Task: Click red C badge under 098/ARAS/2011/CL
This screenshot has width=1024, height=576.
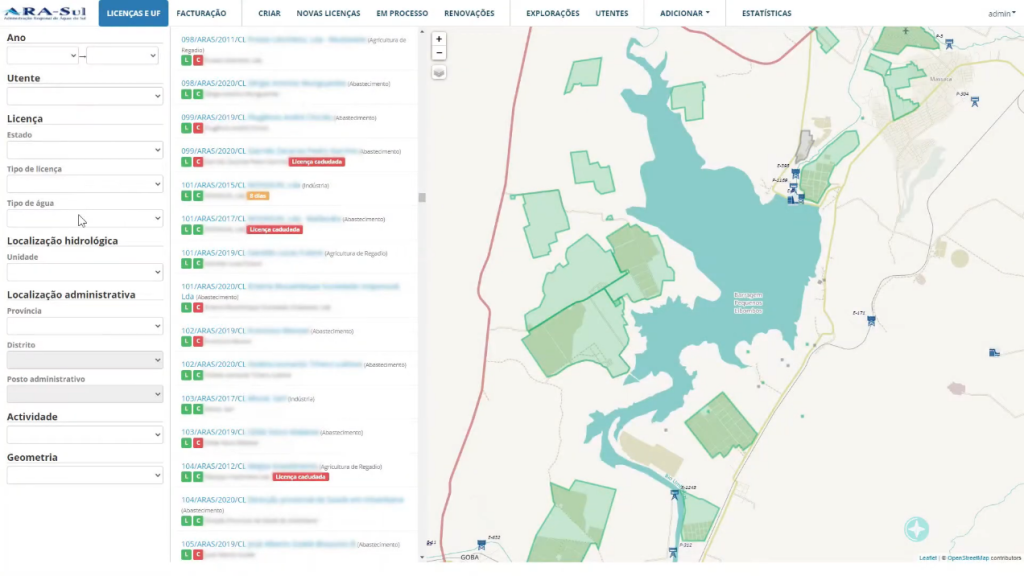Action: click(x=197, y=60)
